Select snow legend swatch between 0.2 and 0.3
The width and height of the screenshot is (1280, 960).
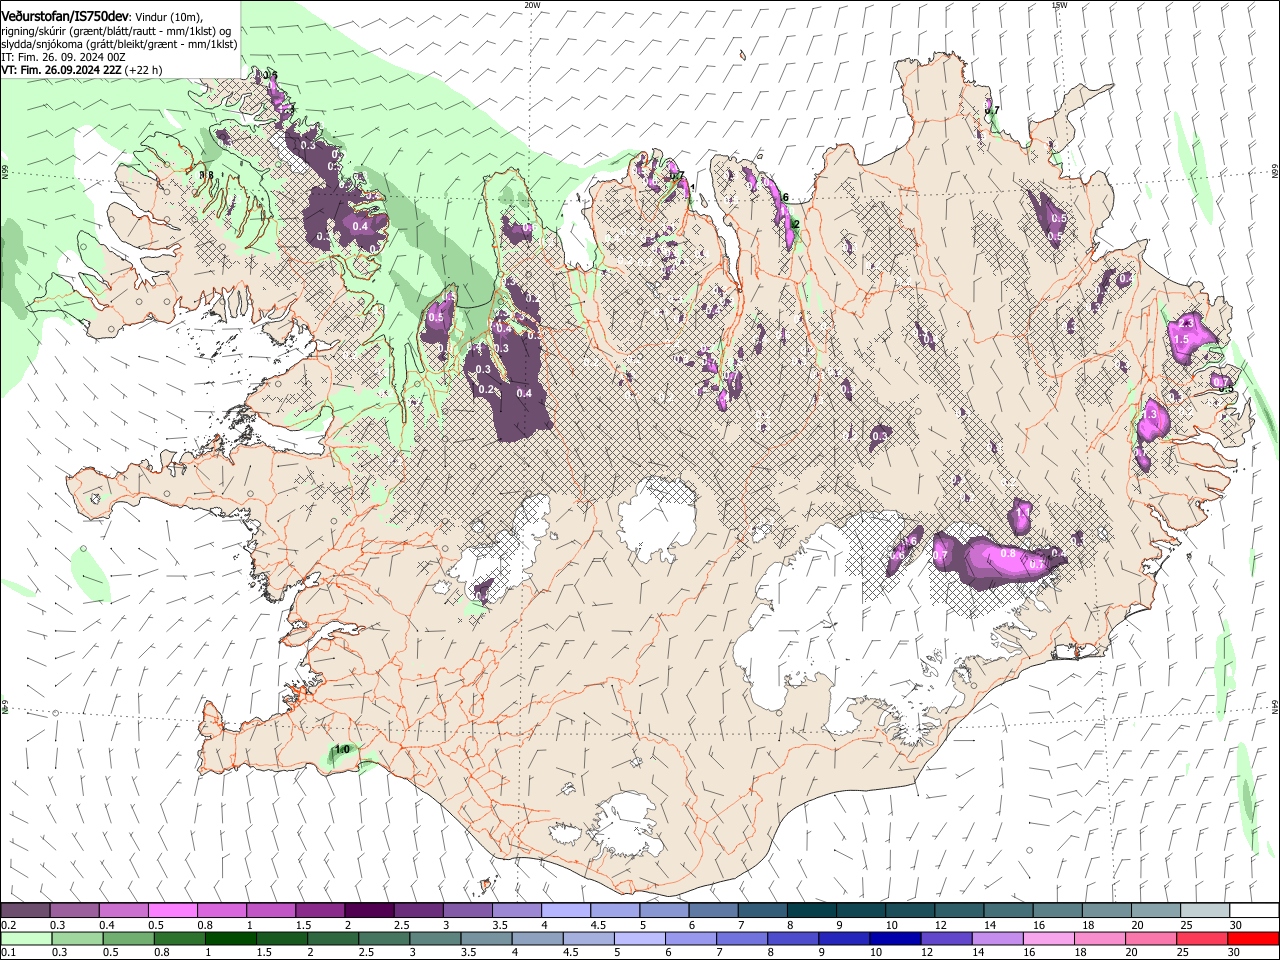coord(25,910)
